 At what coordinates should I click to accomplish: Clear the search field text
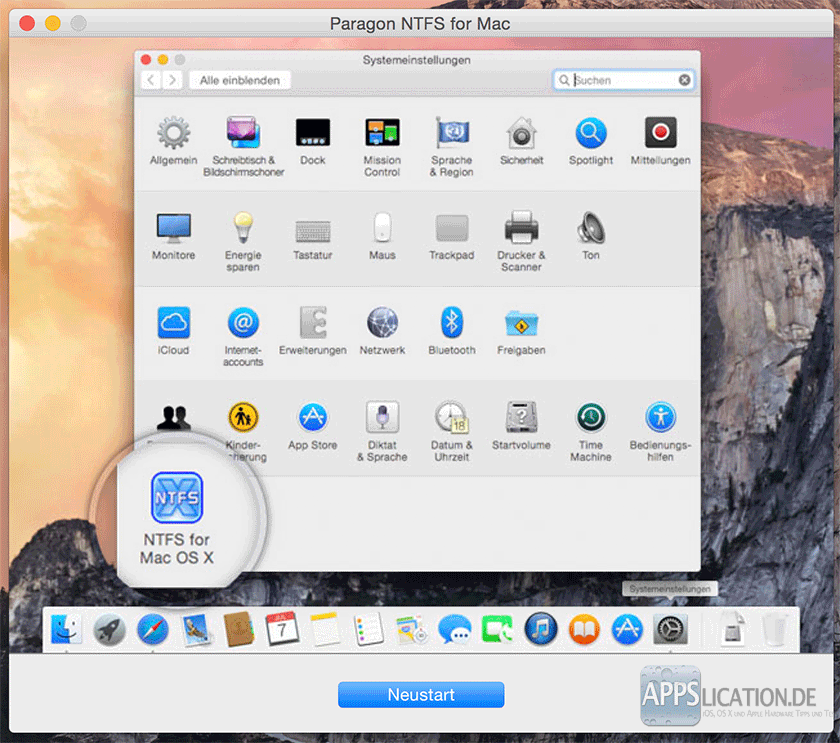[684, 80]
